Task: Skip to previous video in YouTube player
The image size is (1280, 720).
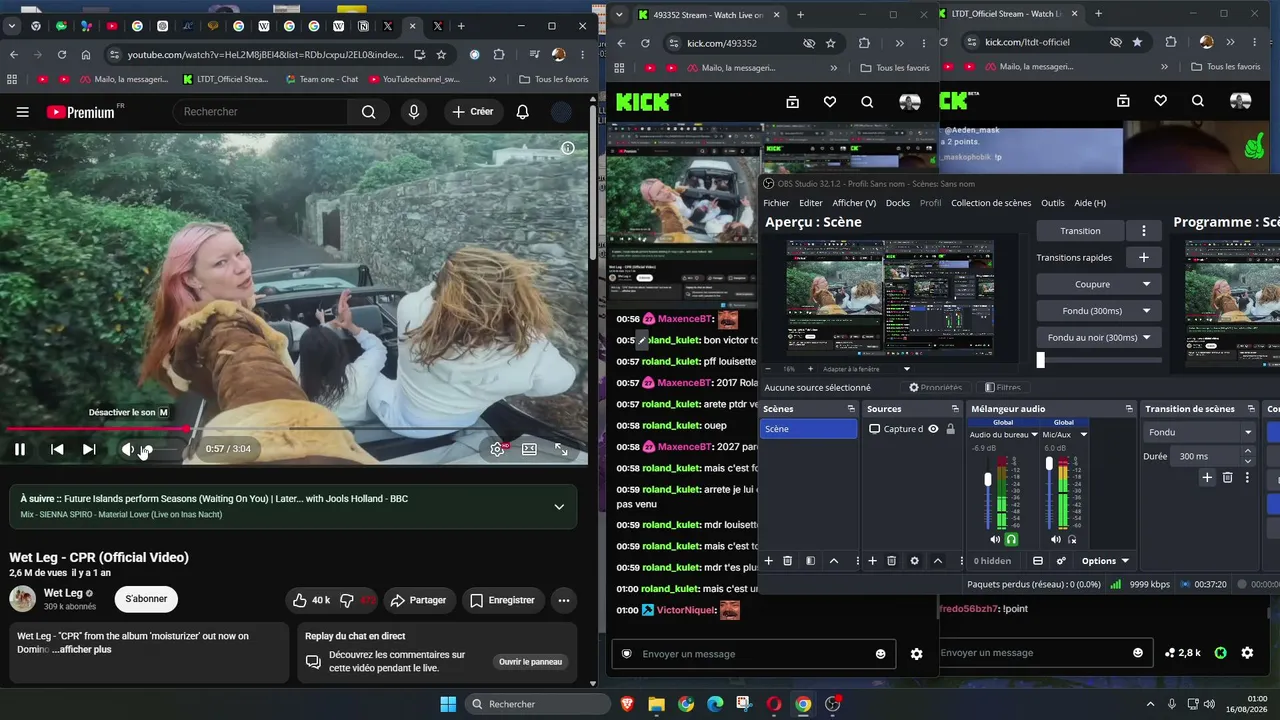Action: point(57,449)
